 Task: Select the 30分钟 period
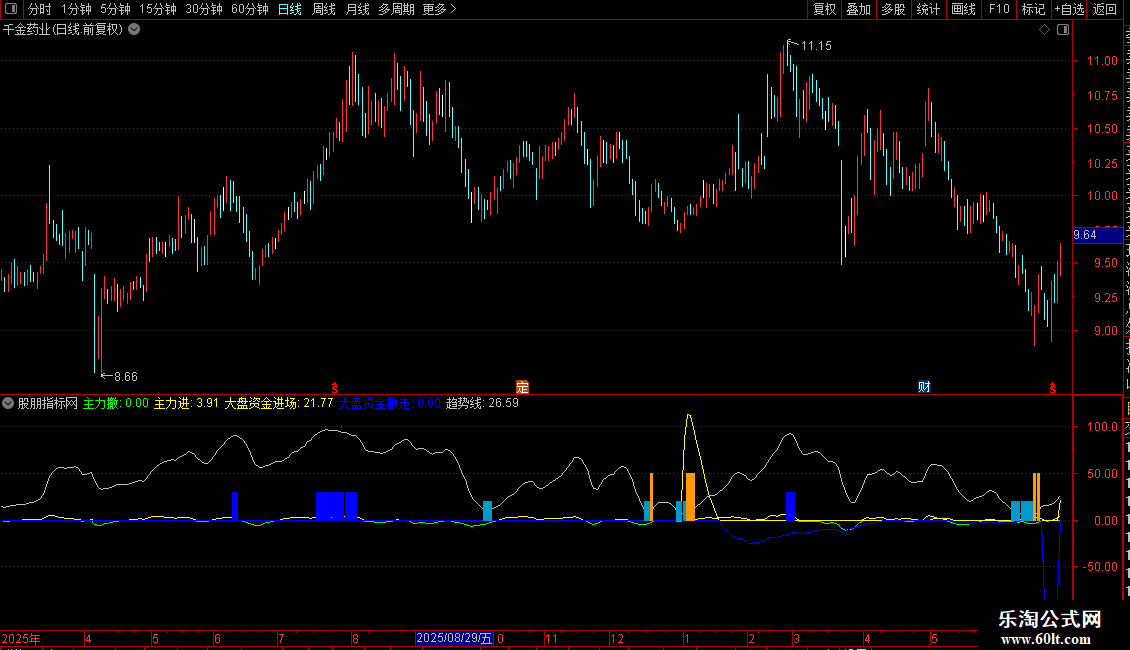click(x=204, y=9)
